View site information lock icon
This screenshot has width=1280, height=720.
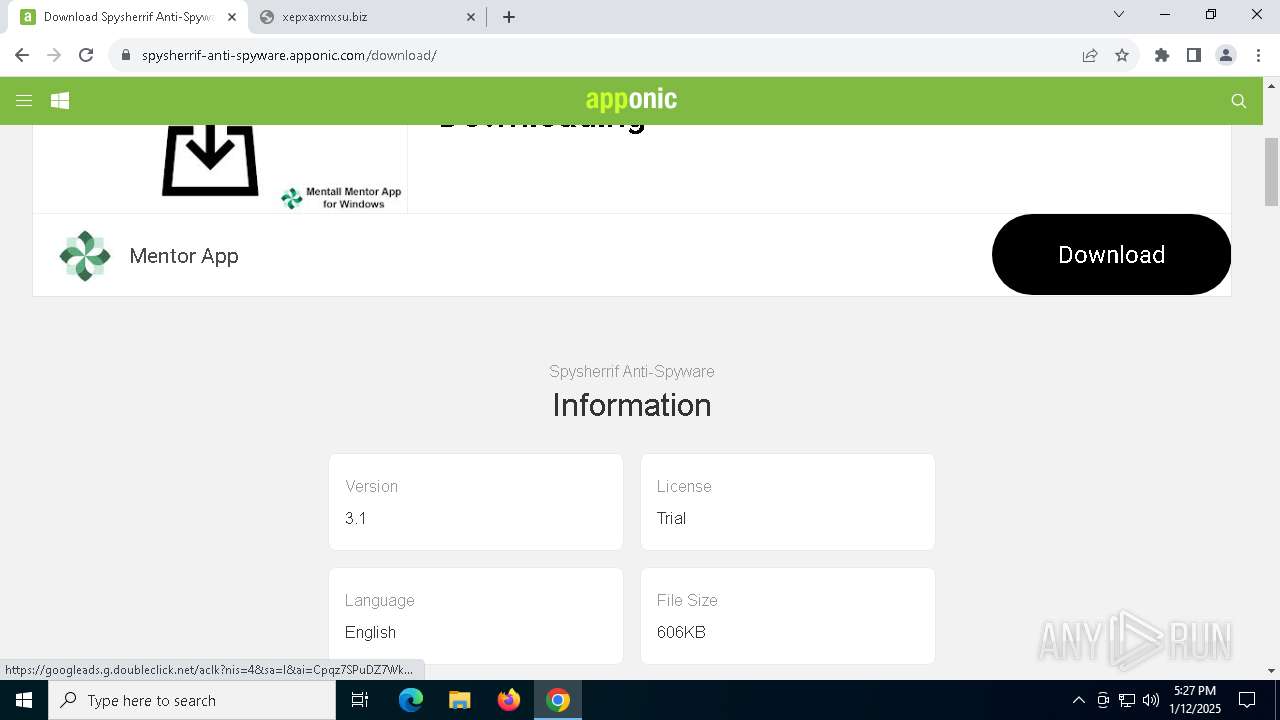pos(125,55)
